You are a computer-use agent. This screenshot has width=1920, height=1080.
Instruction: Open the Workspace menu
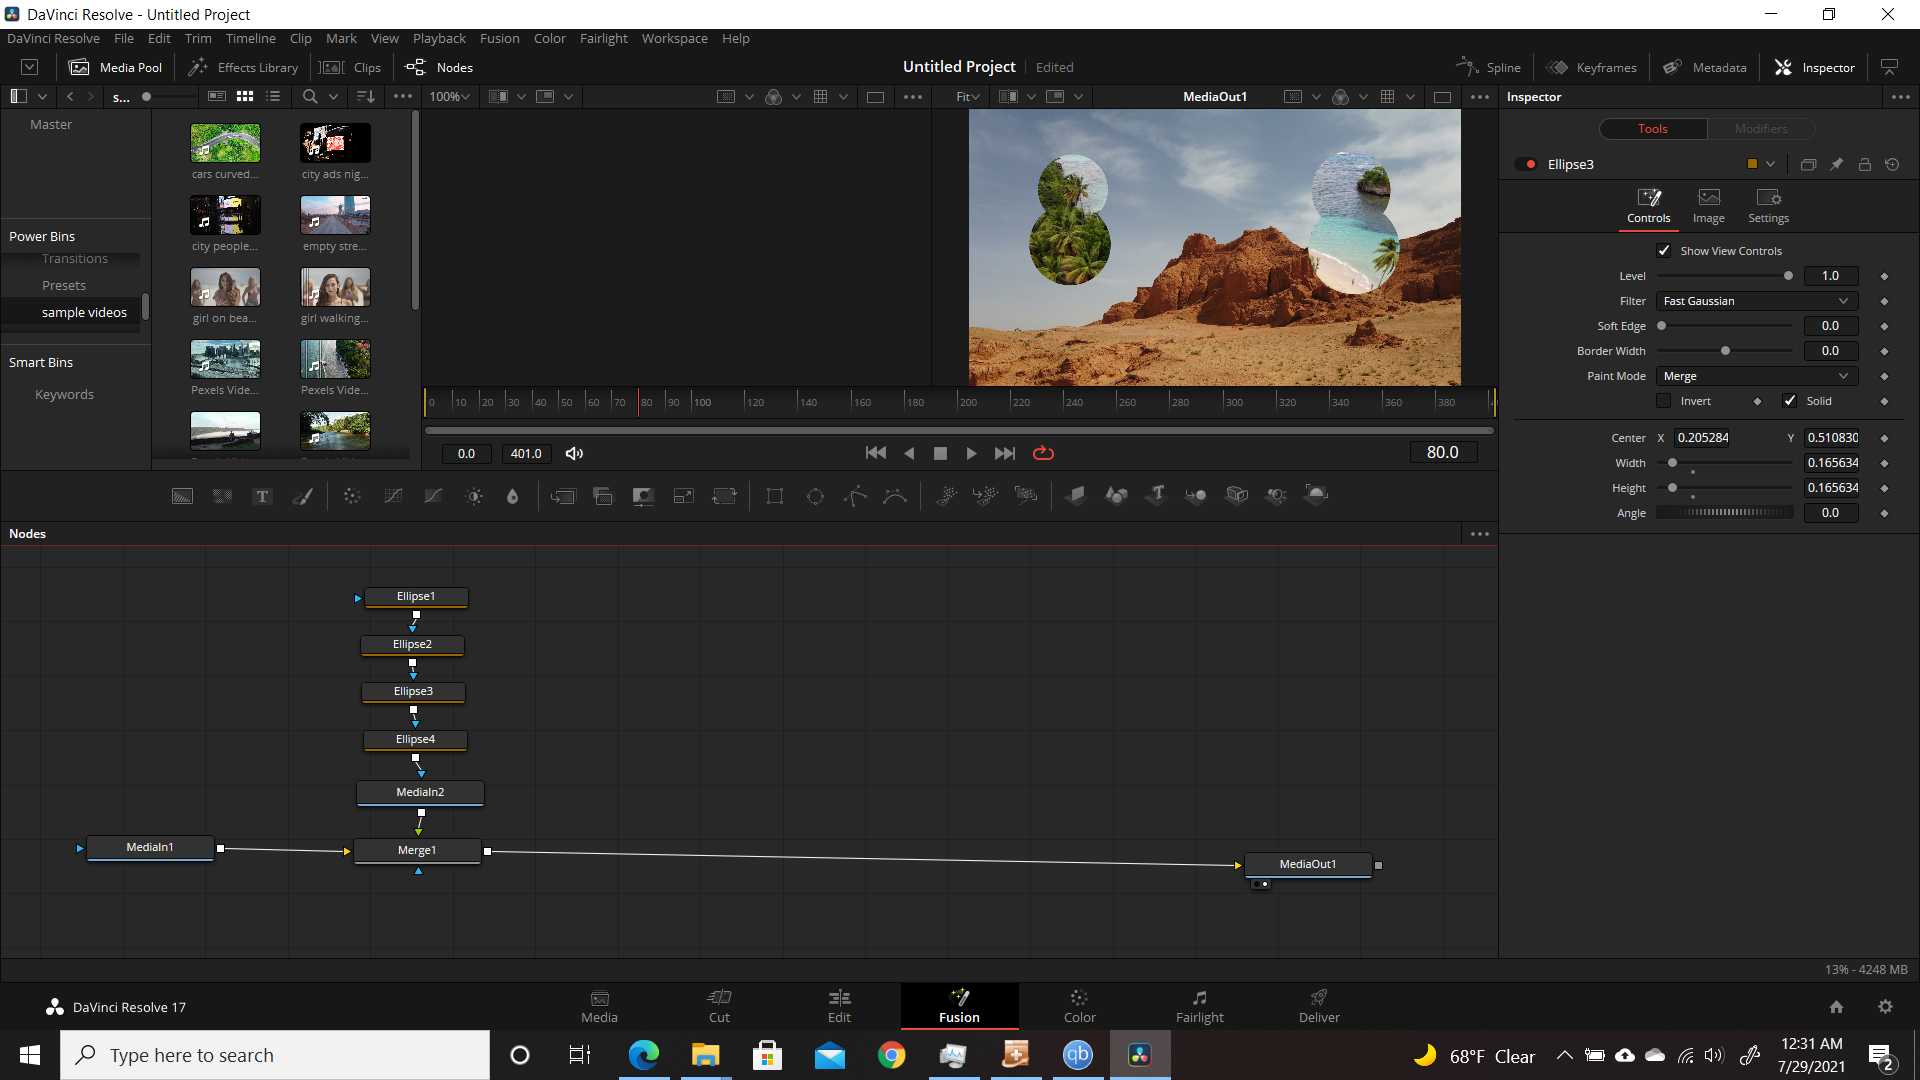pyautogui.click(x=674, y=38)
